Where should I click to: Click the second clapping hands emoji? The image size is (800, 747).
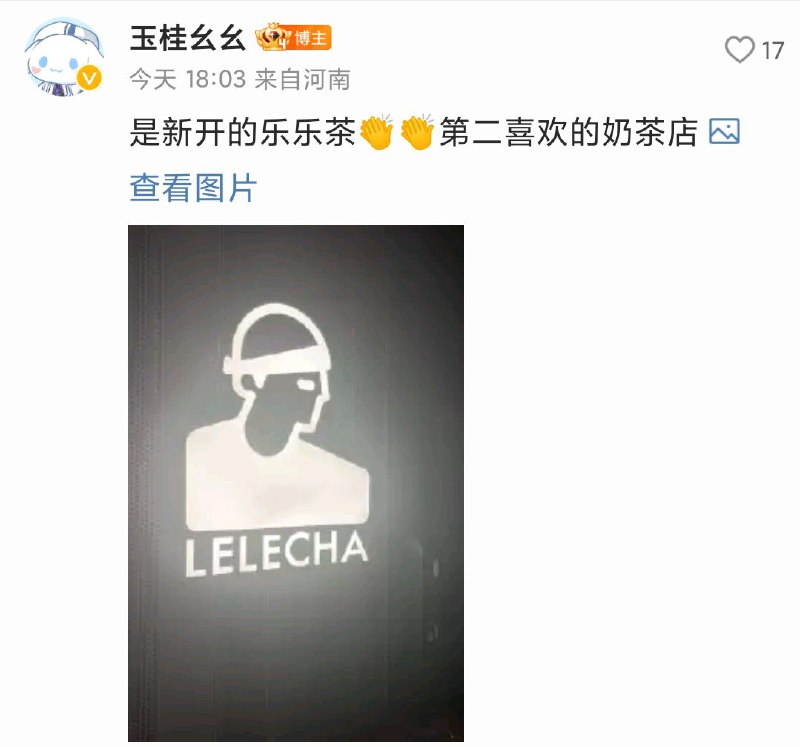[417, 132]
